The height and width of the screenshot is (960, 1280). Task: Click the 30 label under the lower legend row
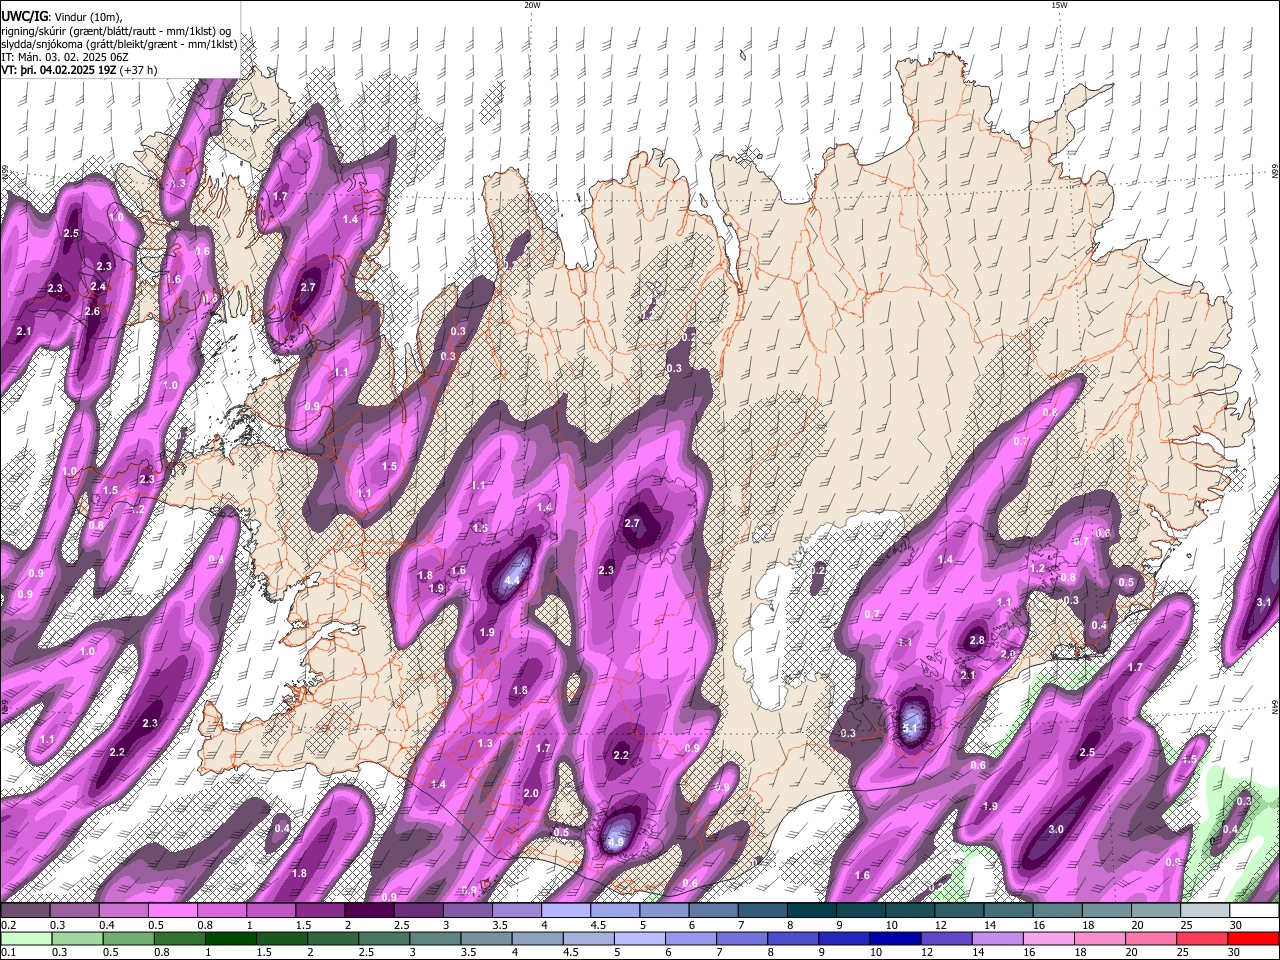click(x=1236, y=952)
